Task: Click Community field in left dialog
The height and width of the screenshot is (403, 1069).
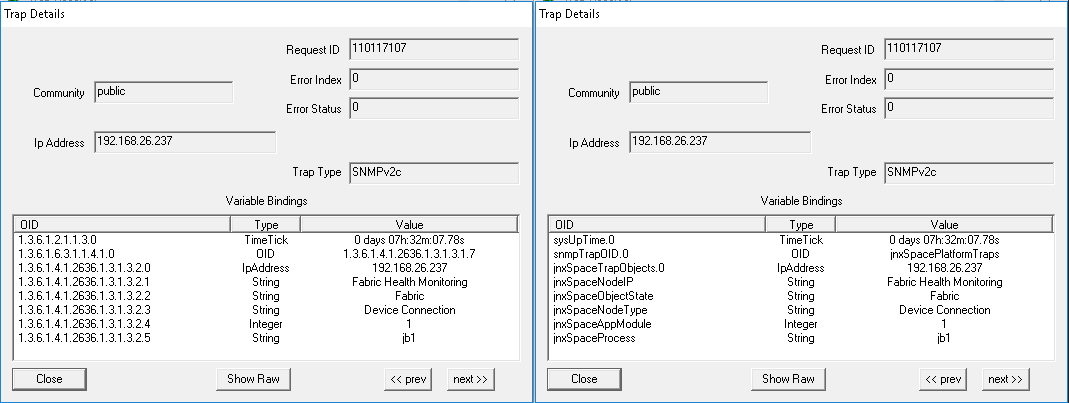Action: (163, 92)
